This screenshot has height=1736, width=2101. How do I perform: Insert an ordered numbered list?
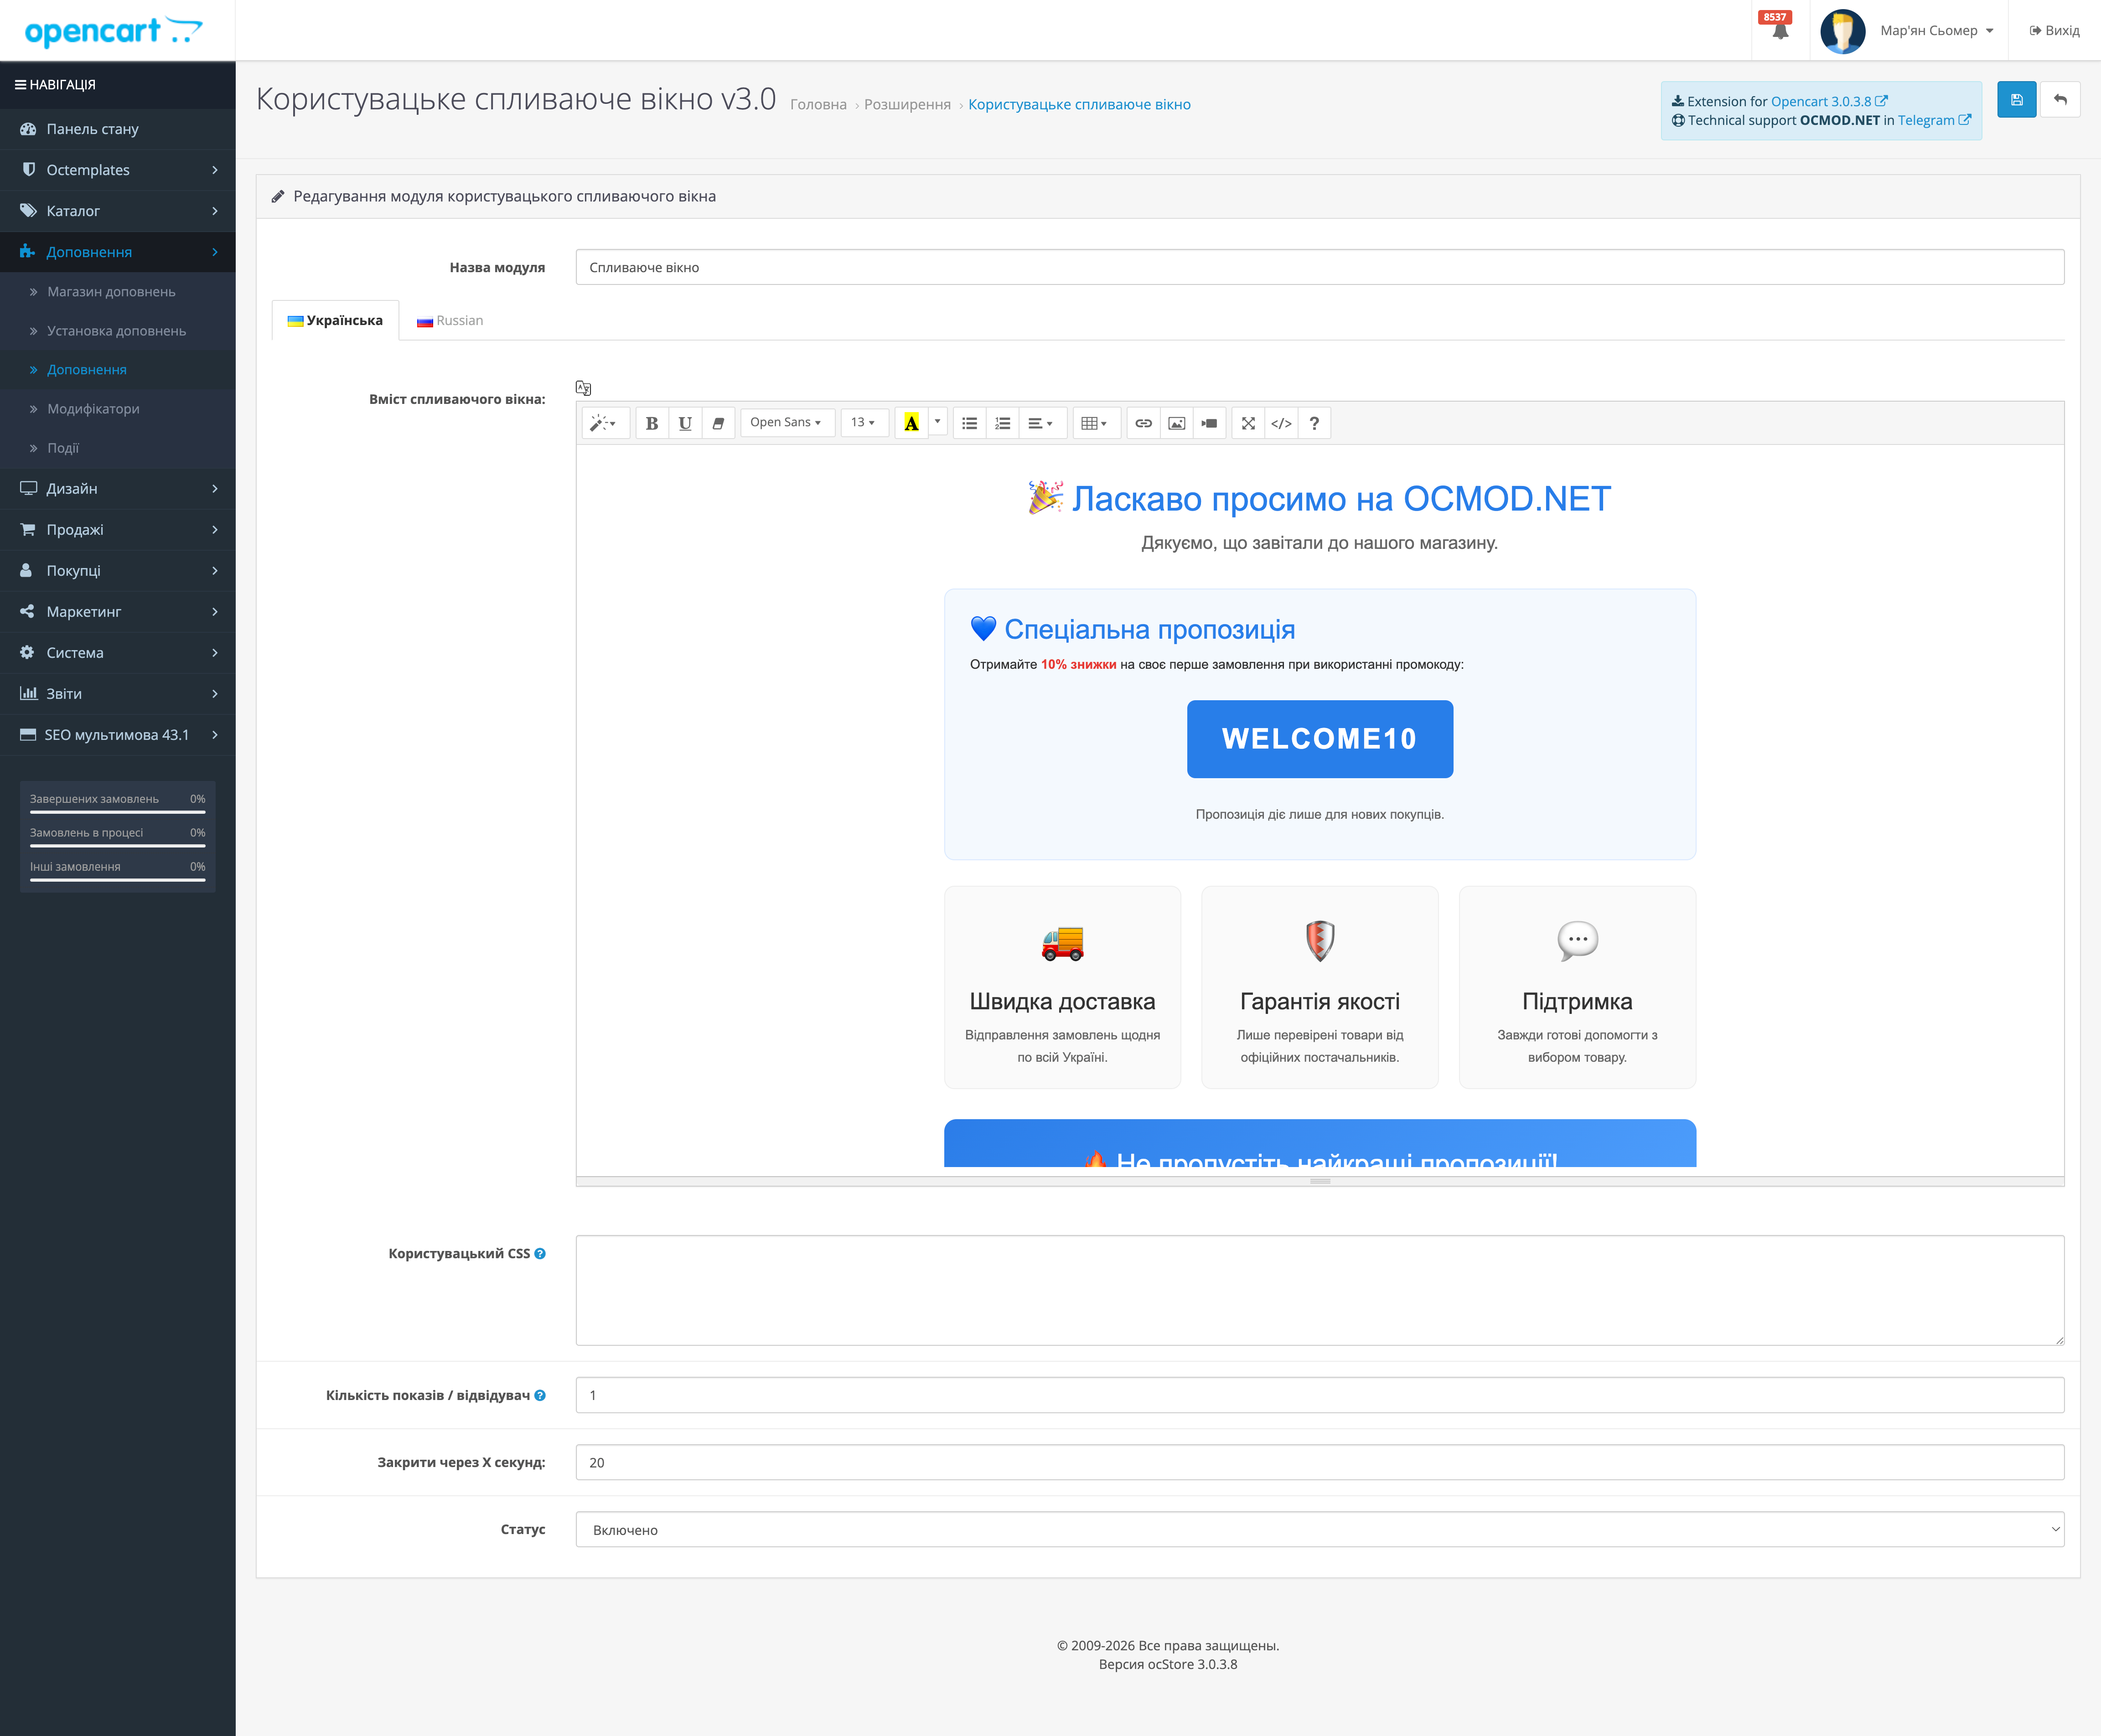click(x=1003, y=423)
